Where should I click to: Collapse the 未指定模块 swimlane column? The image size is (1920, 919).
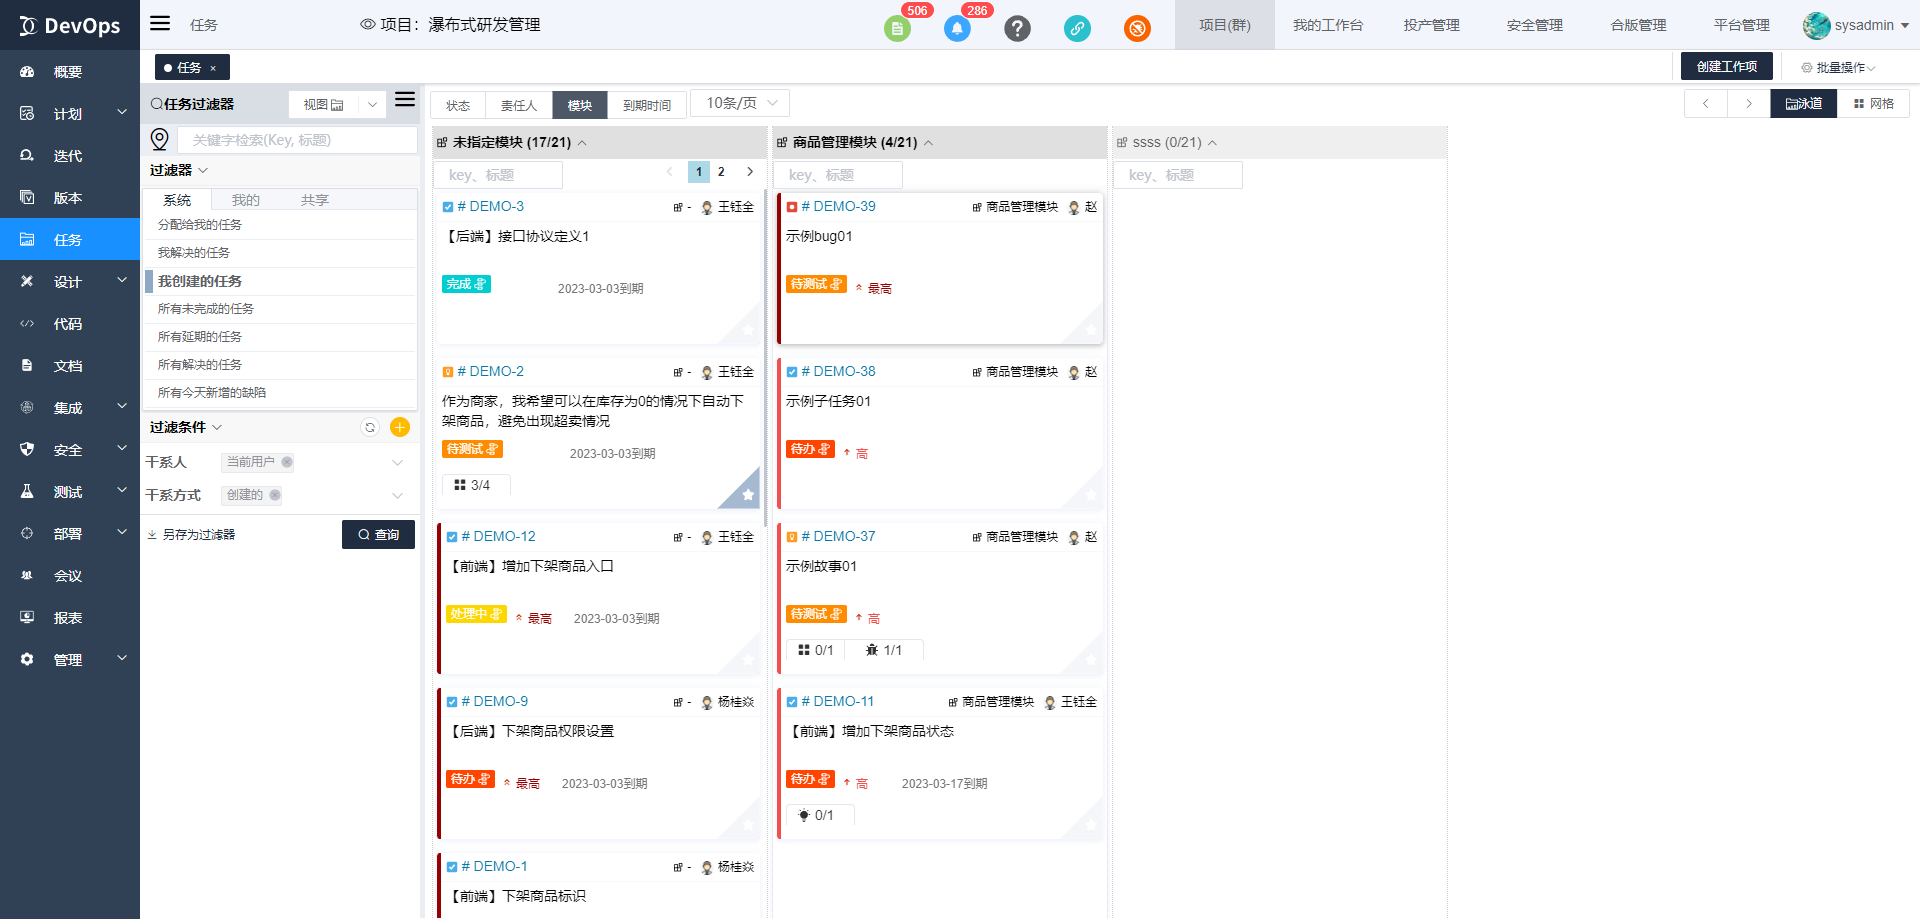click(x=582, y=143)
